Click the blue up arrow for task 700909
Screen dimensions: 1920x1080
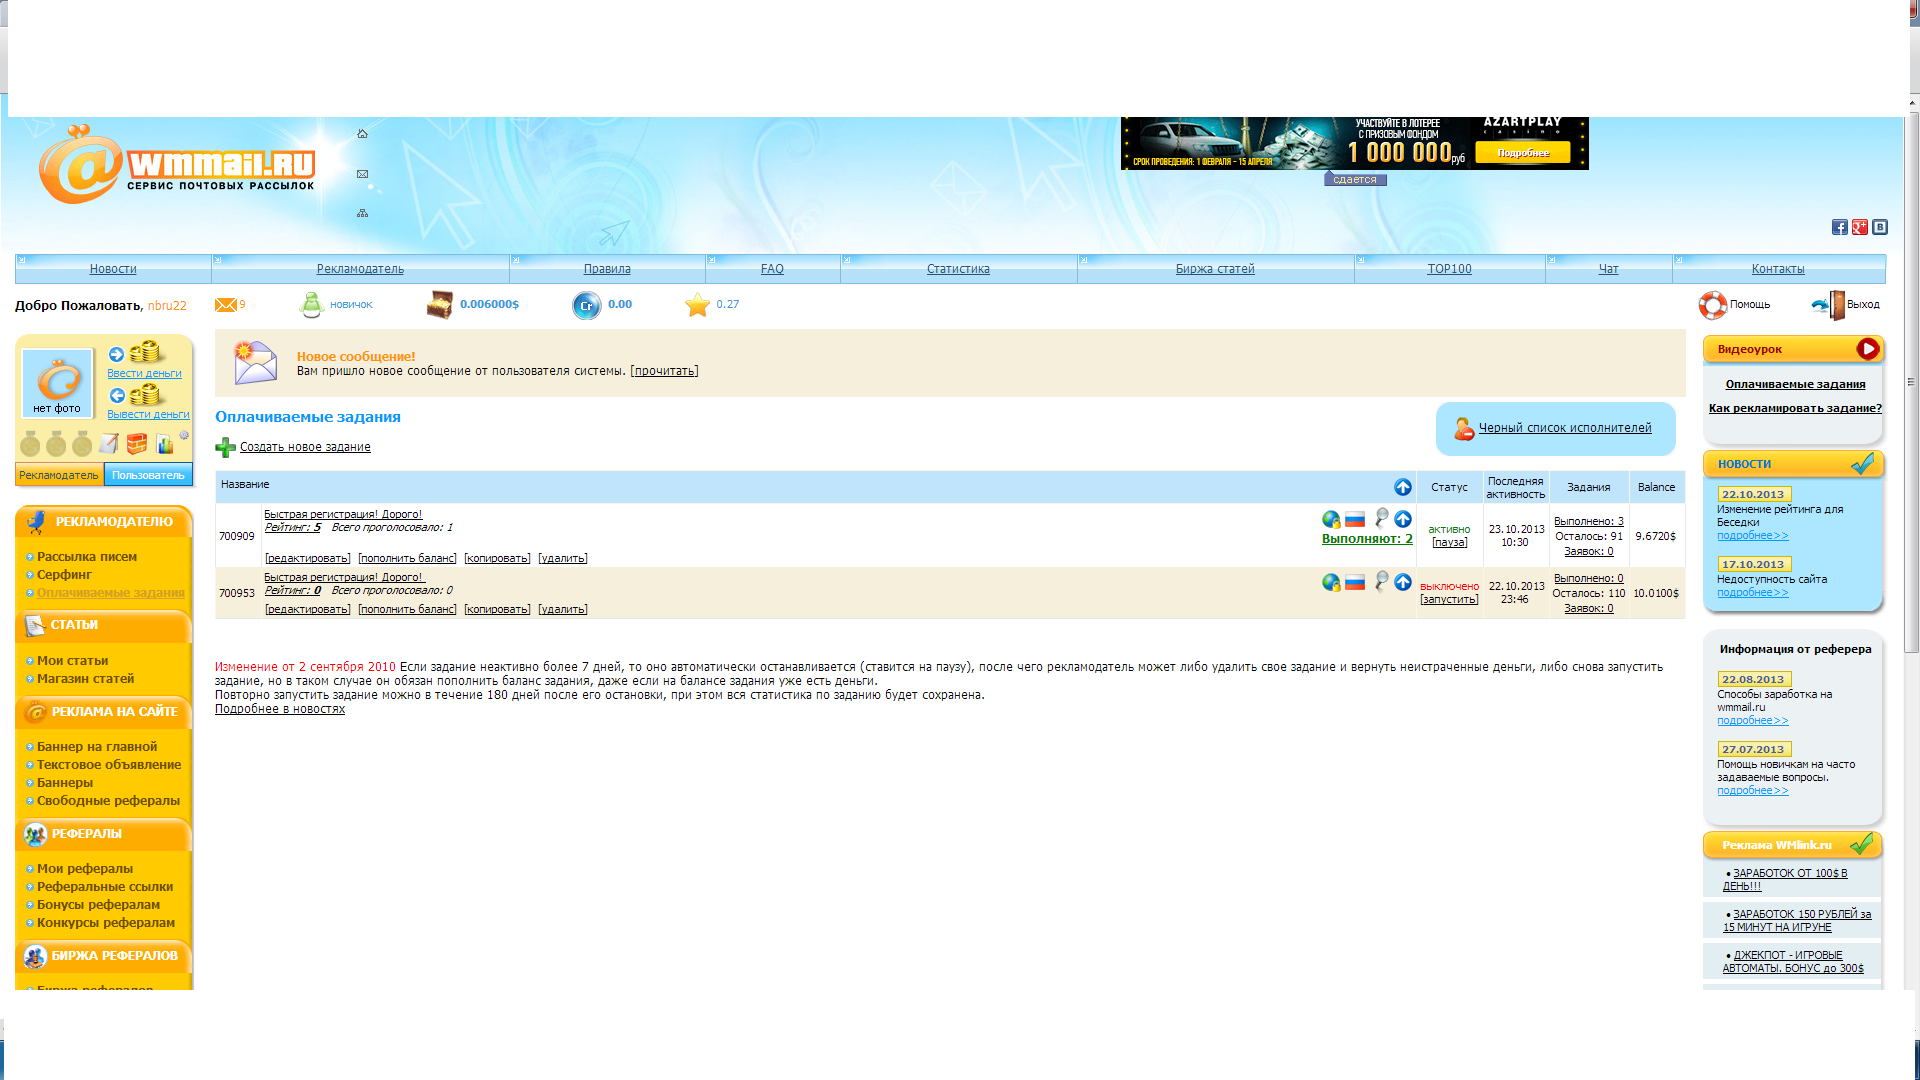coord(1403,519)
